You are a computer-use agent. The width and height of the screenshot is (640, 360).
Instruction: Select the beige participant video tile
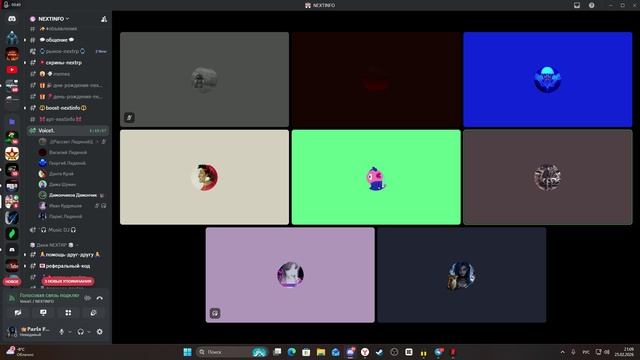[x=204, y=177]
